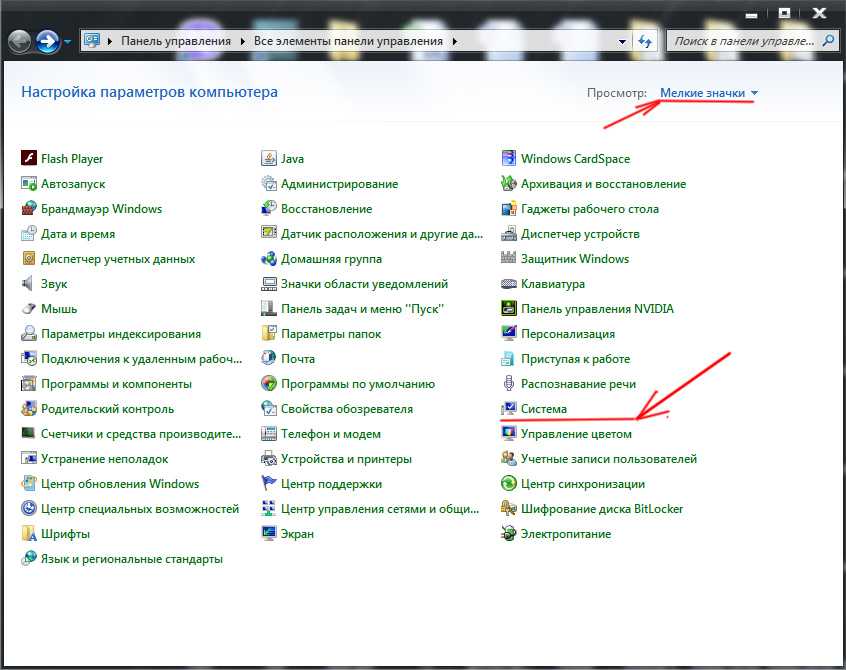This screenshot has width=846, height=670.
Task: Open Шифрование диска BitLocker link
Action: 602,509
